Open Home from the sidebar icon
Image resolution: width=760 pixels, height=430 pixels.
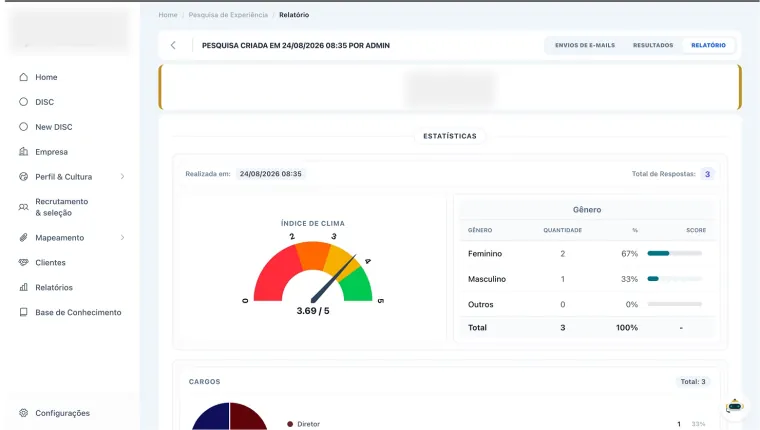(23, 77)
